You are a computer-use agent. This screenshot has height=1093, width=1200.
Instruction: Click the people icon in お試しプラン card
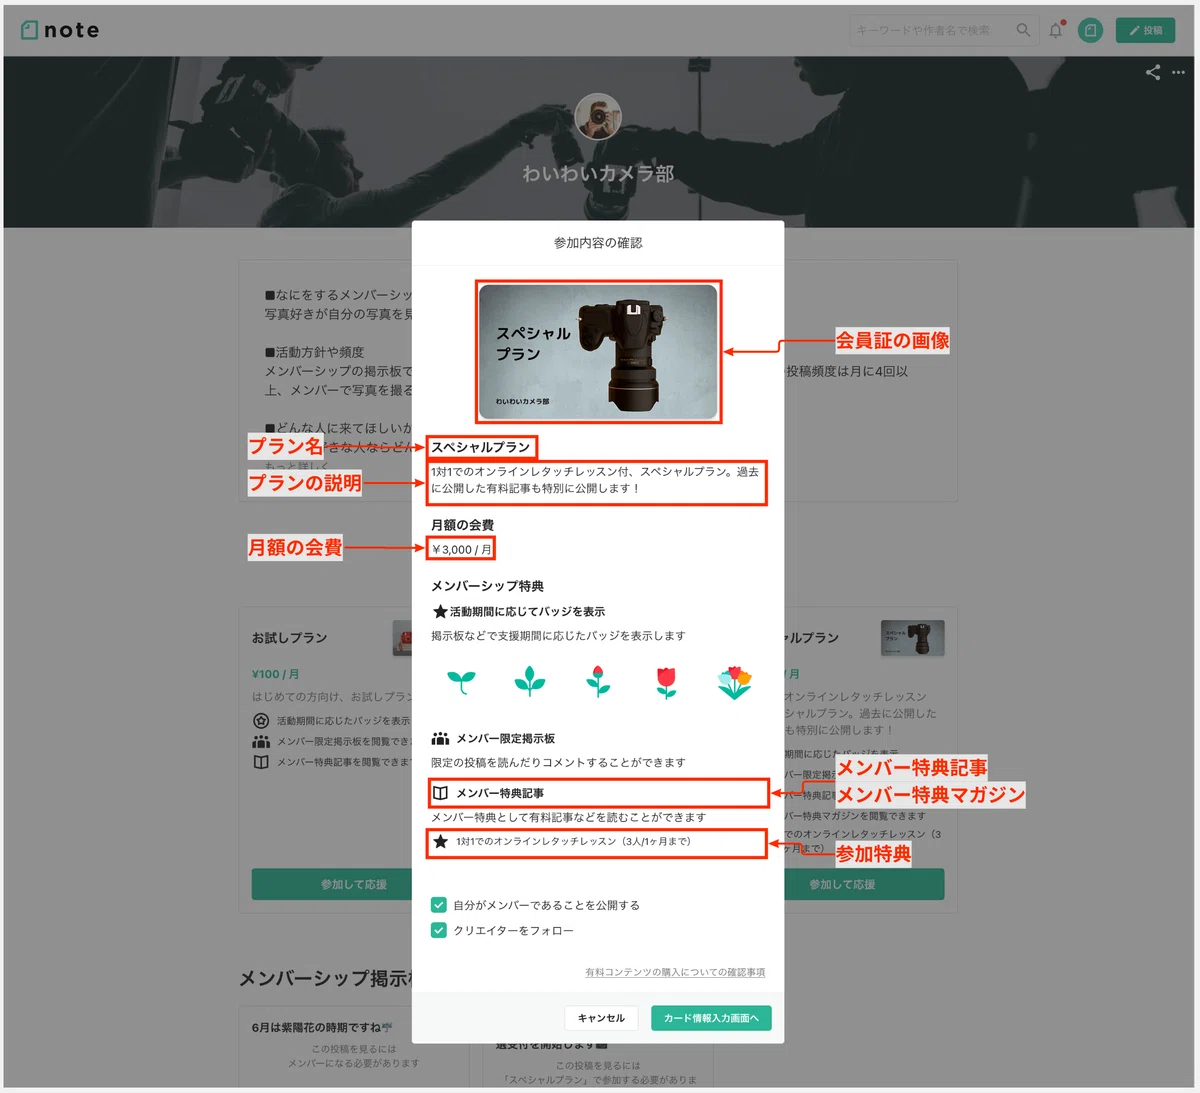click(x=261, y=742)
